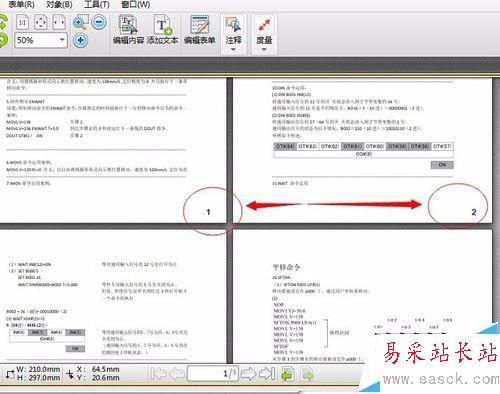The height and width of the screenshot is (394, 500).
Task: Expand the 度量 dropdown arrow
Action: (264, 49)
